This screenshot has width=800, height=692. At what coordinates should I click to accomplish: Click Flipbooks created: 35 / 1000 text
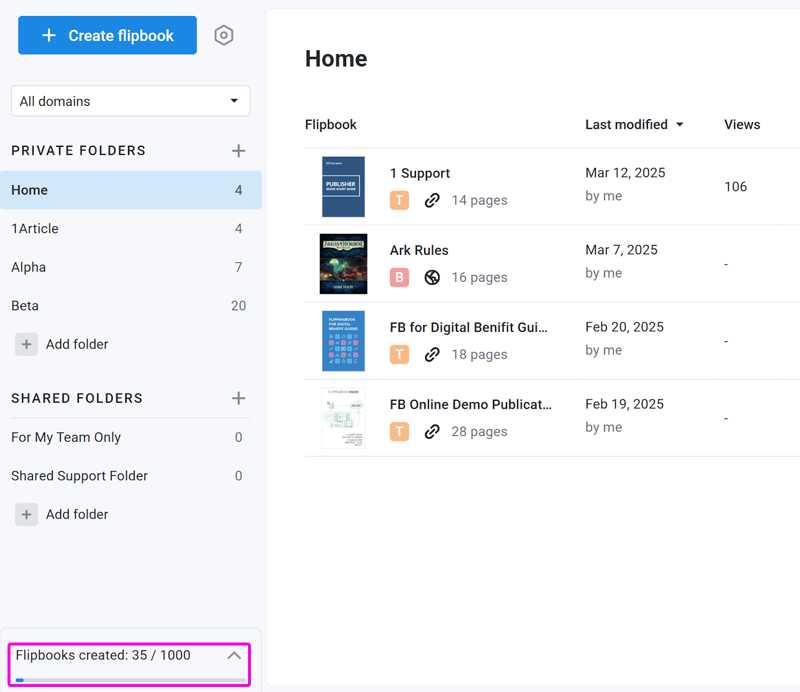(103, 655)
